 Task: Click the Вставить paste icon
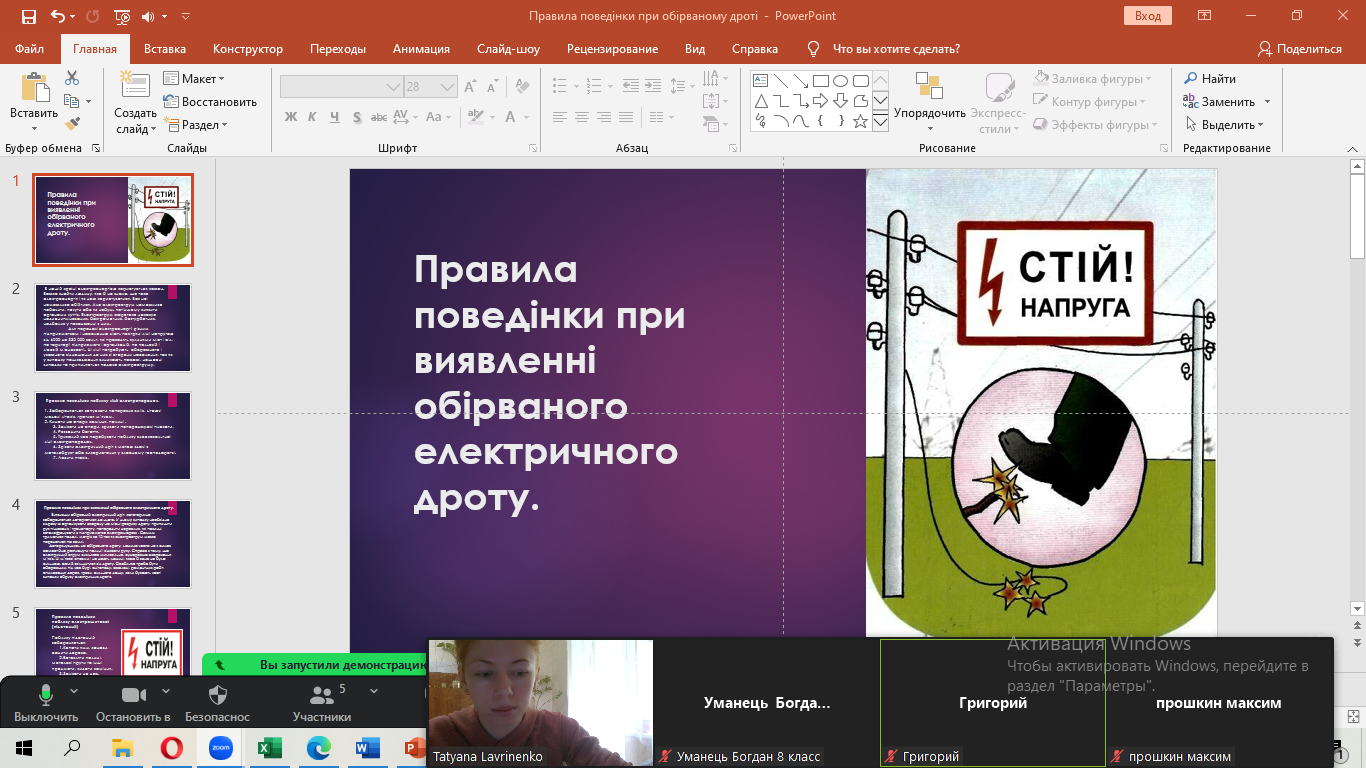[x=35, y=88]
